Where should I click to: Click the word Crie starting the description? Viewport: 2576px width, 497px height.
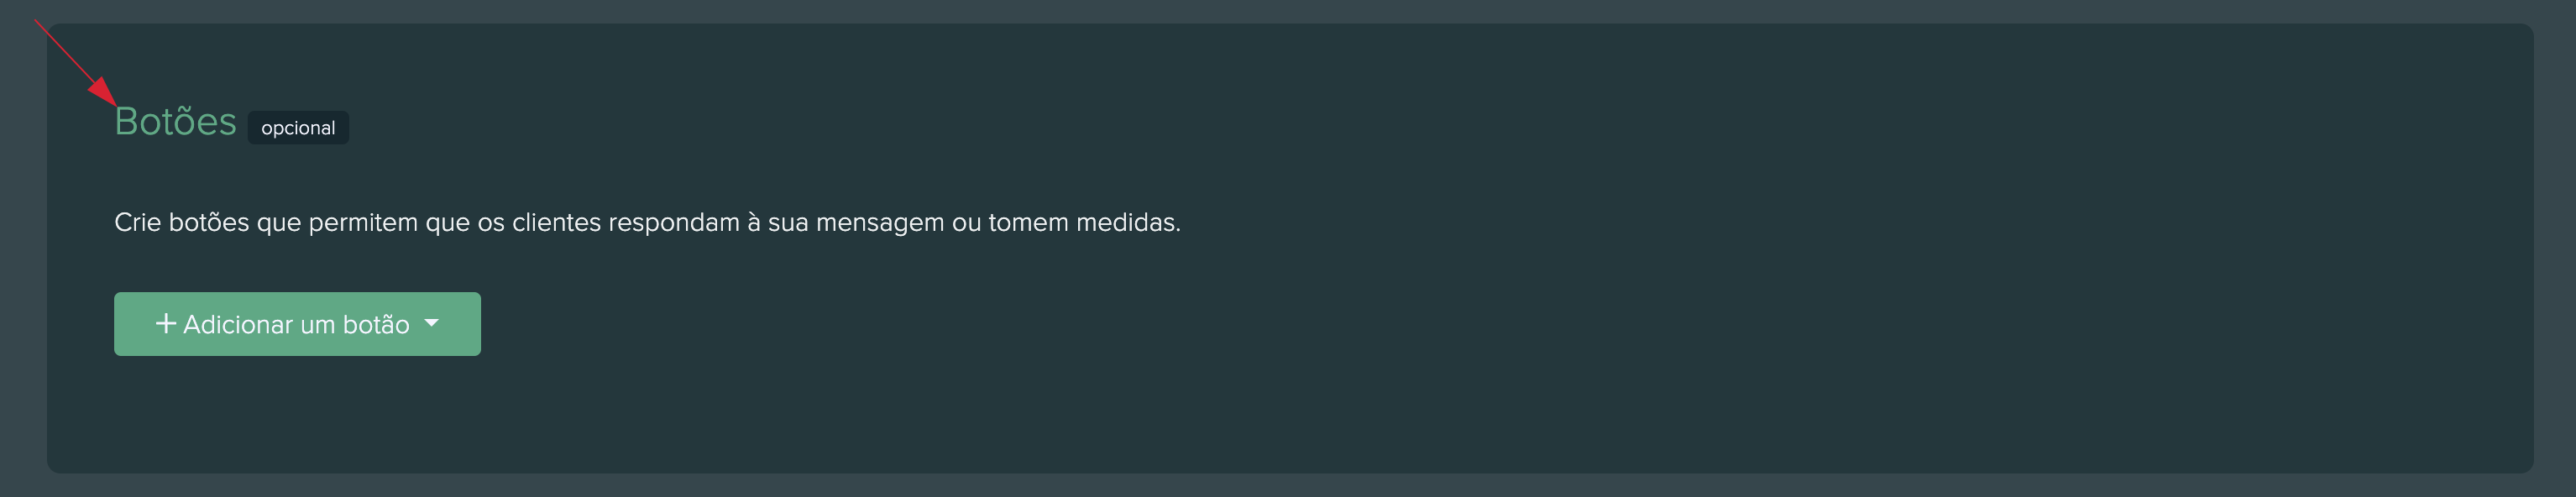(137, 222)
